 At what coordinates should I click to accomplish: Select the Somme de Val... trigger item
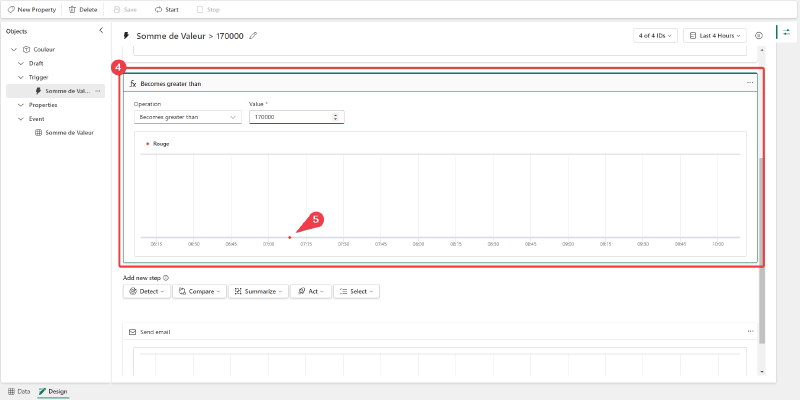click(x=56, y=91)
